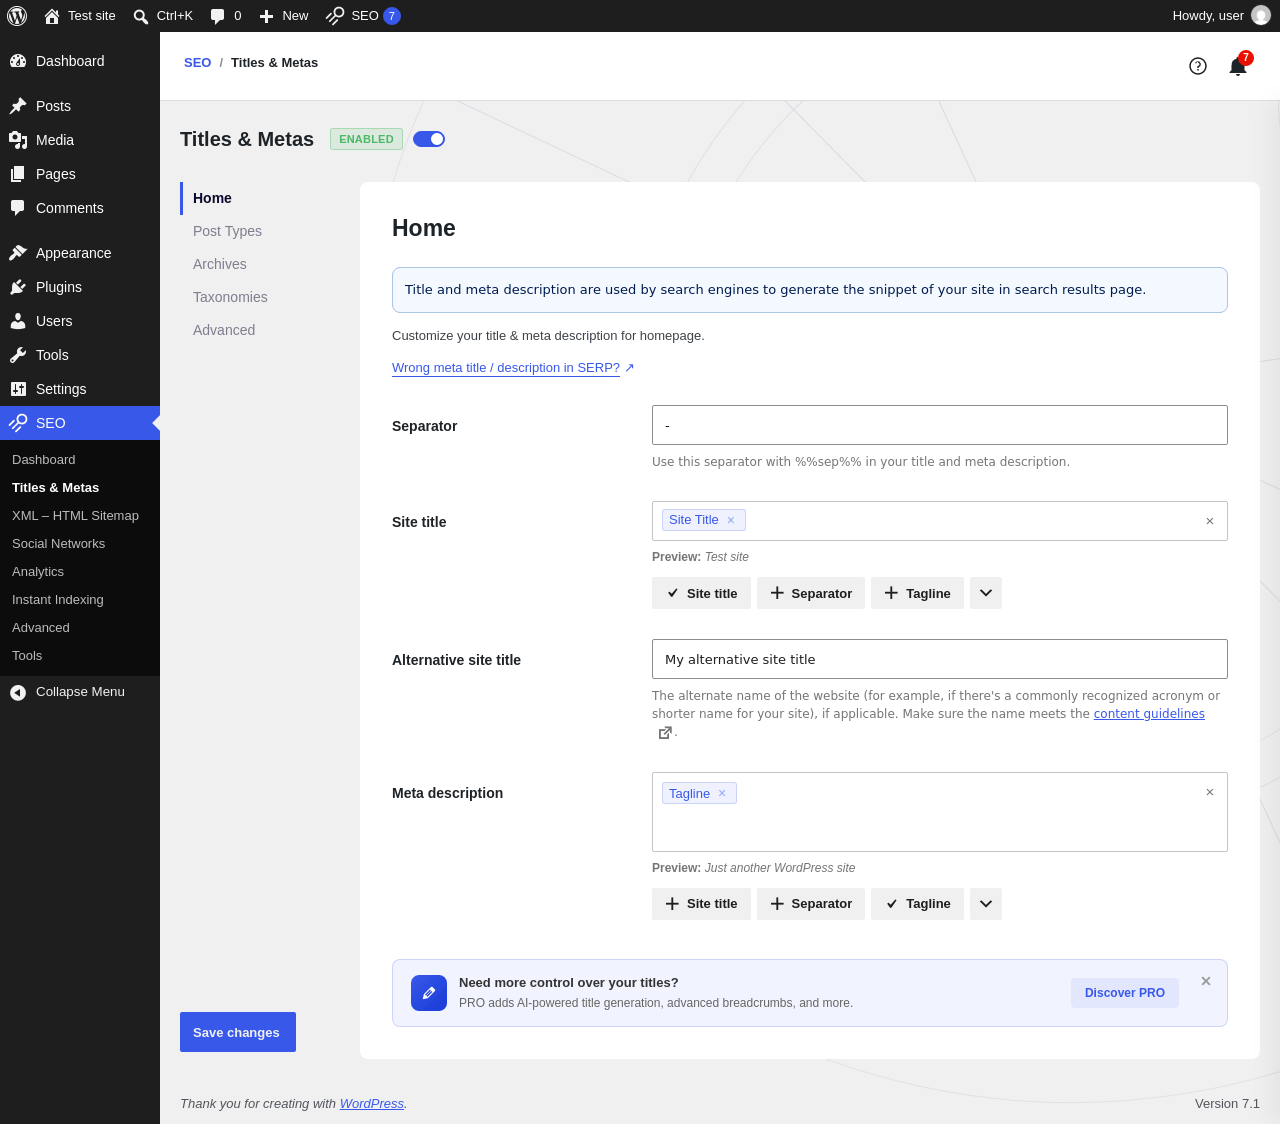Open SEO menu in admin bar
The height and width of the screenshot is (1124, 1280).
click(363, 16)
